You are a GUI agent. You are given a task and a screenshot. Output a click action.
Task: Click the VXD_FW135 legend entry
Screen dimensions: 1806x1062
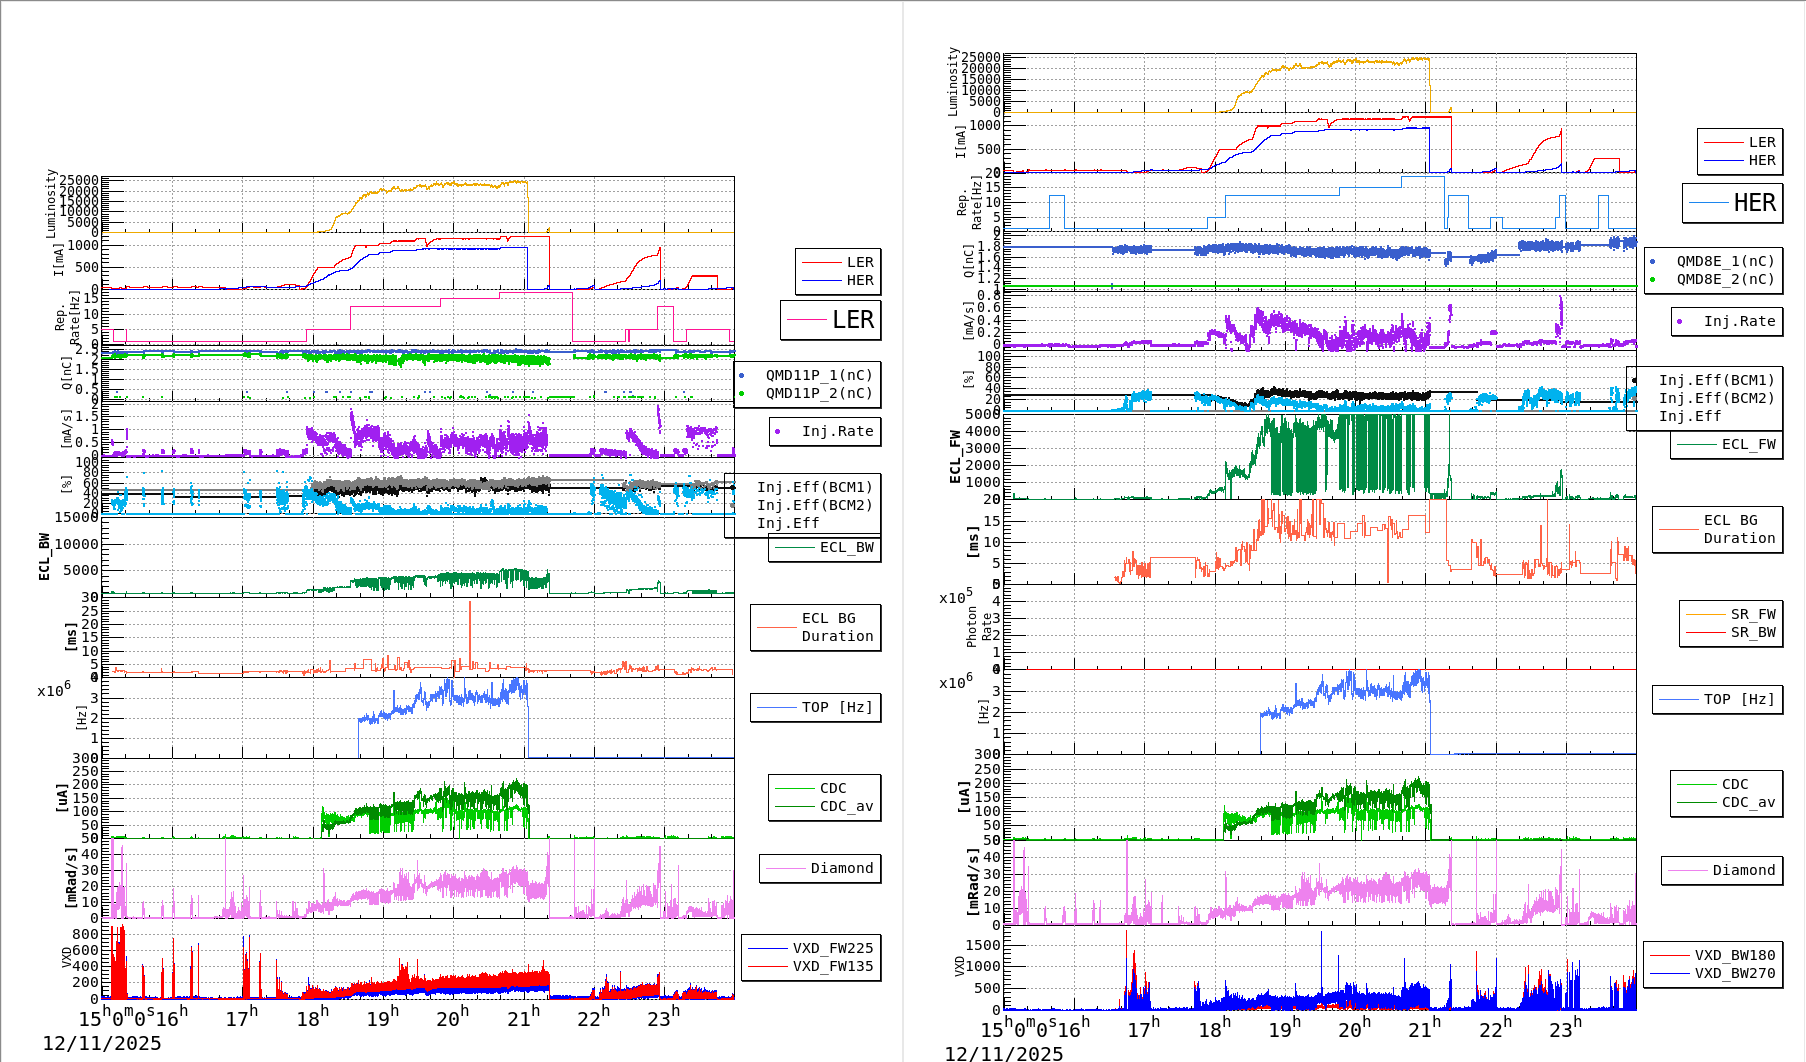tap(831, 966)
